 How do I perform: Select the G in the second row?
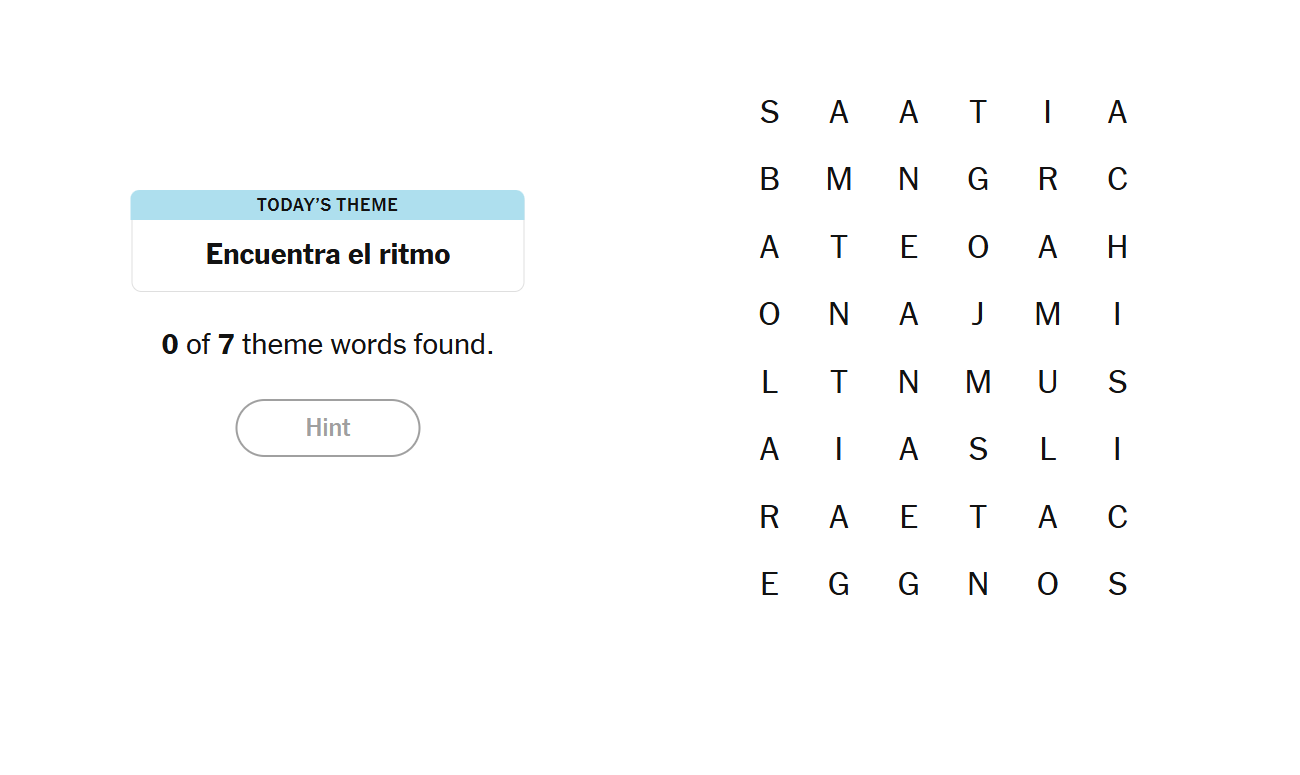978,179
